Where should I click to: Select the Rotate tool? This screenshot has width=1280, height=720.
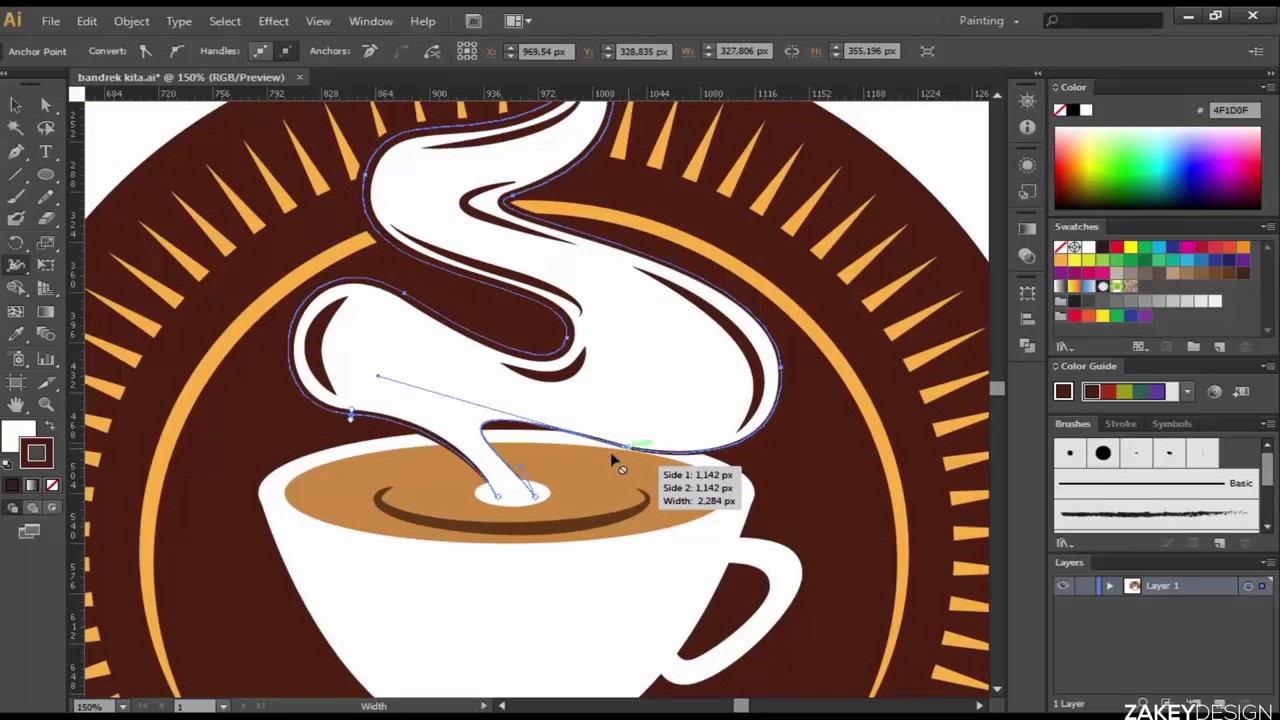tap(16, 243)
